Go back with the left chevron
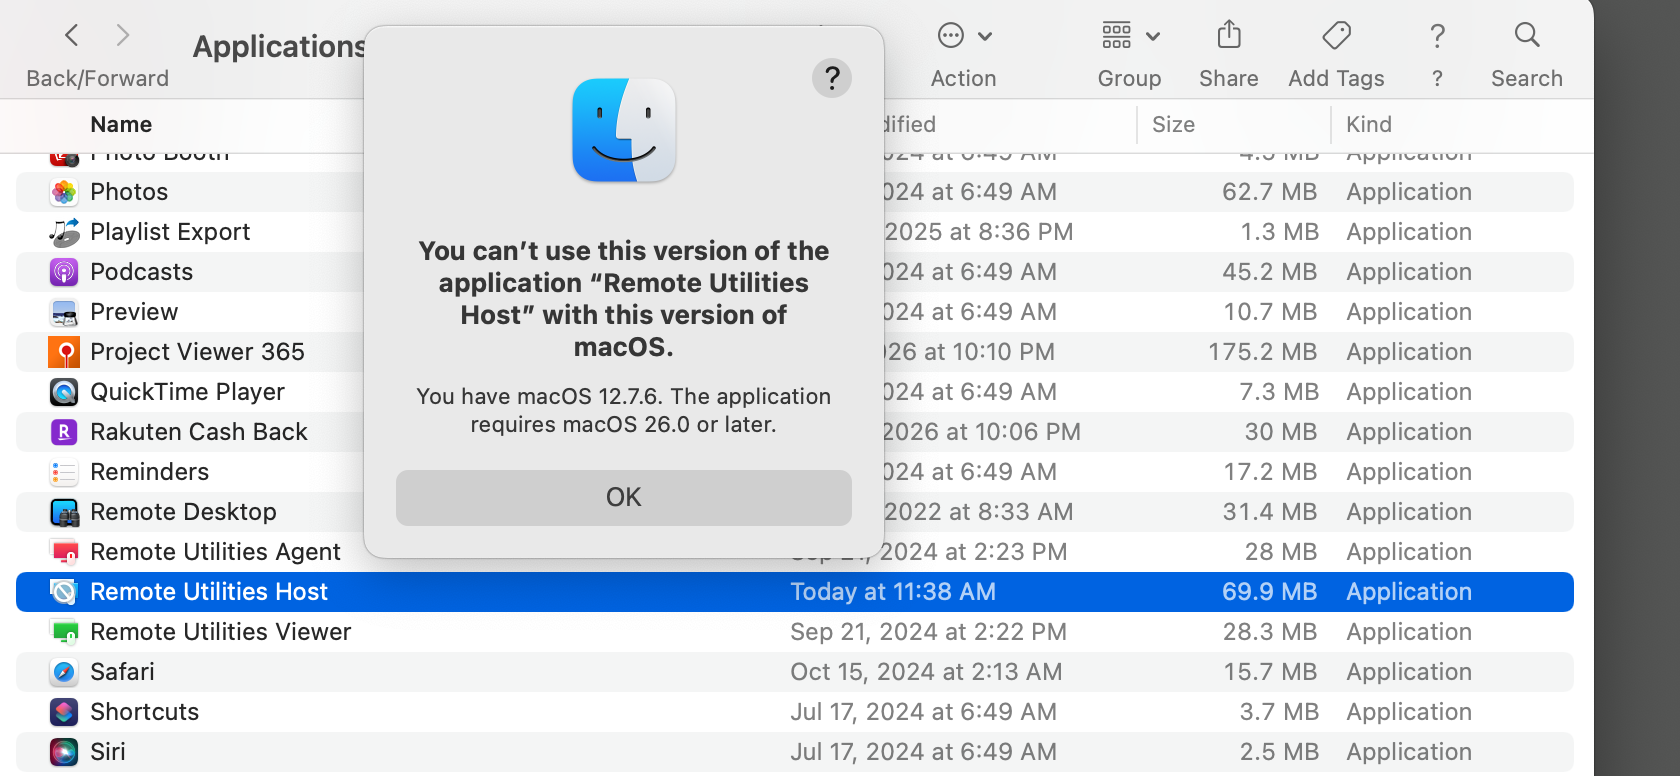The width and height of the screenshot is (1680, 776). click(72, 36)
